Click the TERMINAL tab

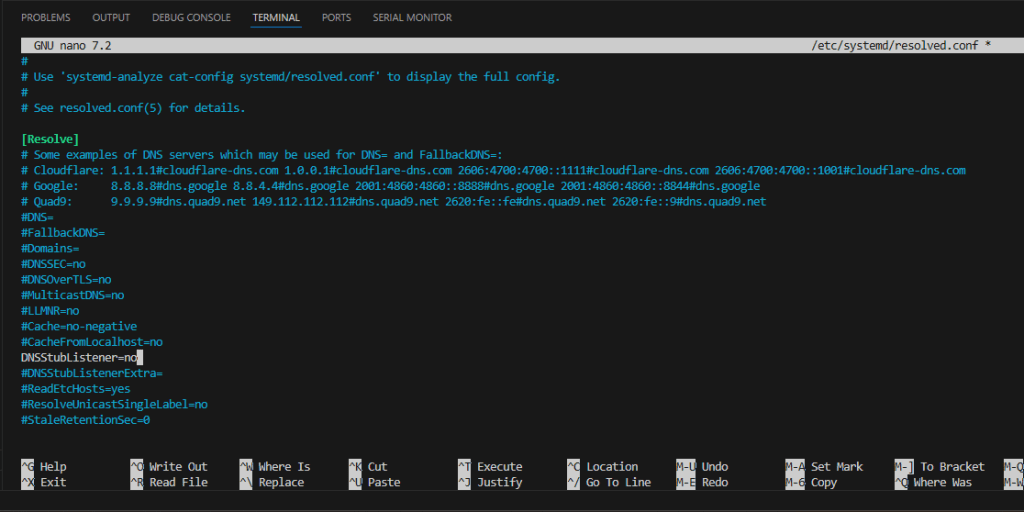[x=276, y=18]
